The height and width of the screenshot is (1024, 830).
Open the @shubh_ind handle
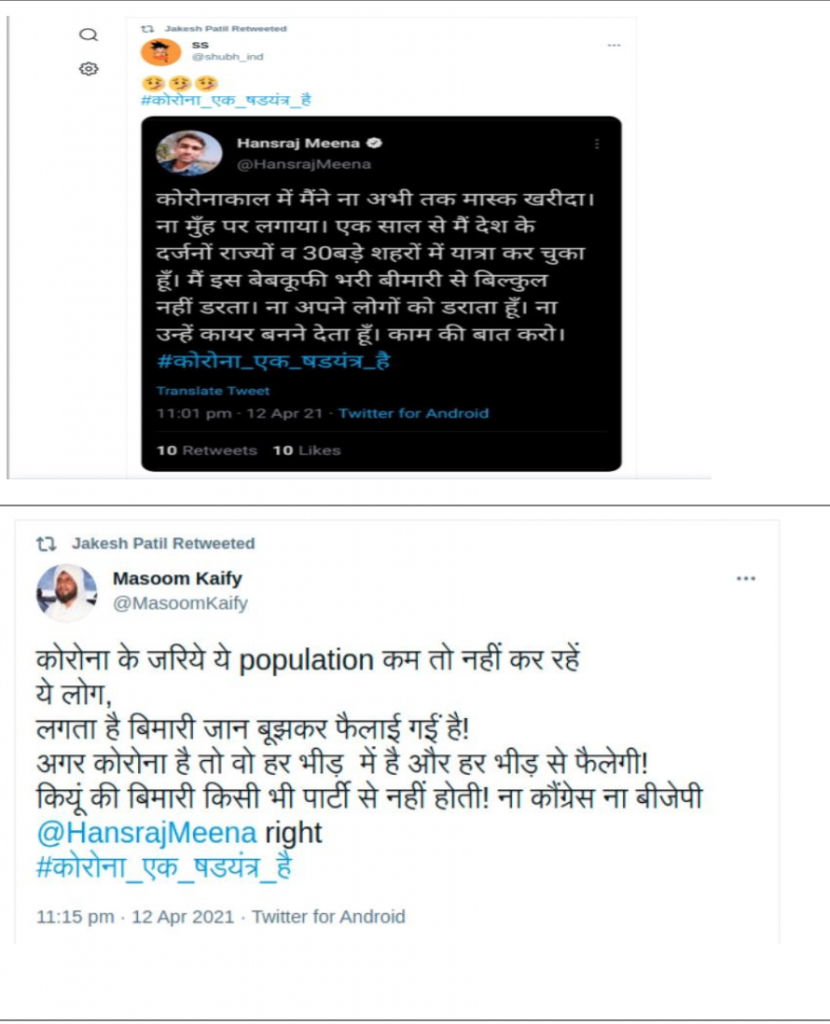pyautogui.click(x=227, y=57)
